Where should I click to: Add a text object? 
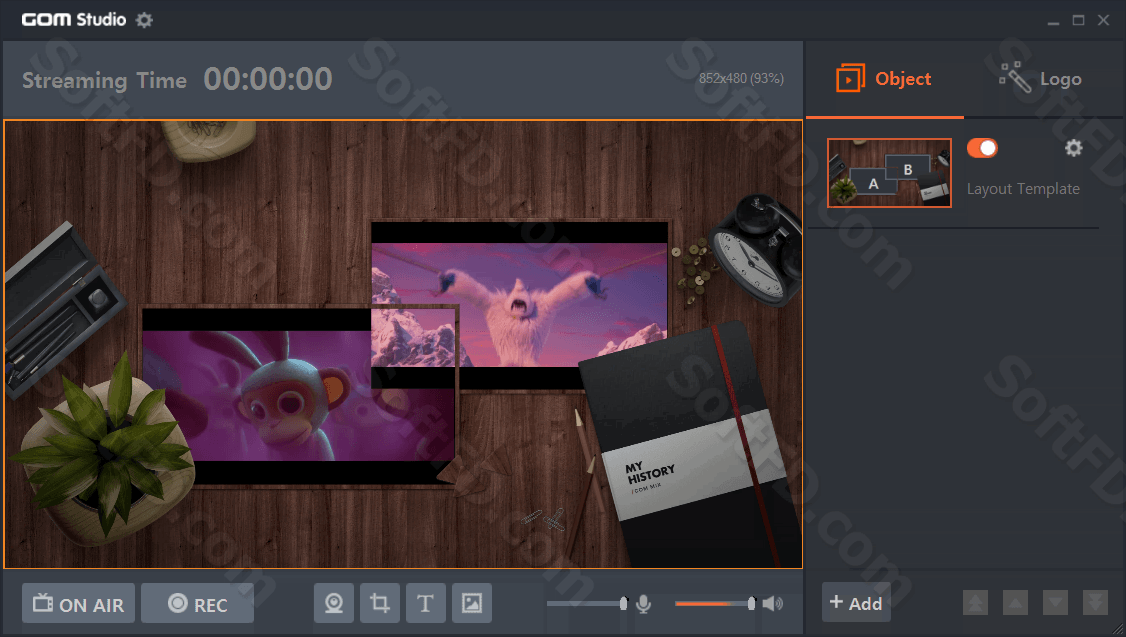coord(426,603)
